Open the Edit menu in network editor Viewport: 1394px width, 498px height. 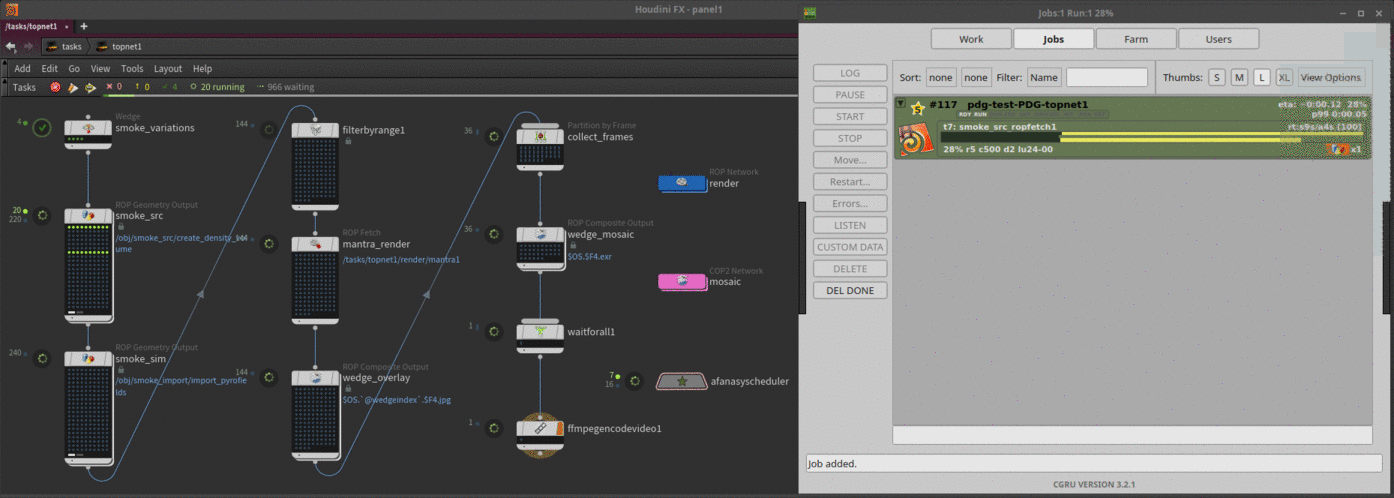point(49,69)
